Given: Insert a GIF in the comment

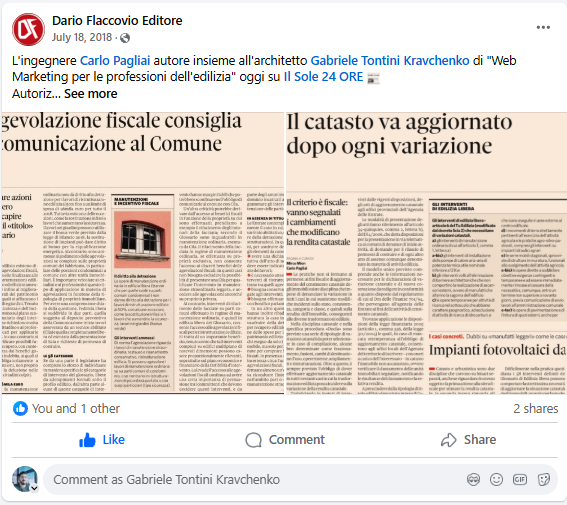Looking at the screenshot, I should 520,480.
